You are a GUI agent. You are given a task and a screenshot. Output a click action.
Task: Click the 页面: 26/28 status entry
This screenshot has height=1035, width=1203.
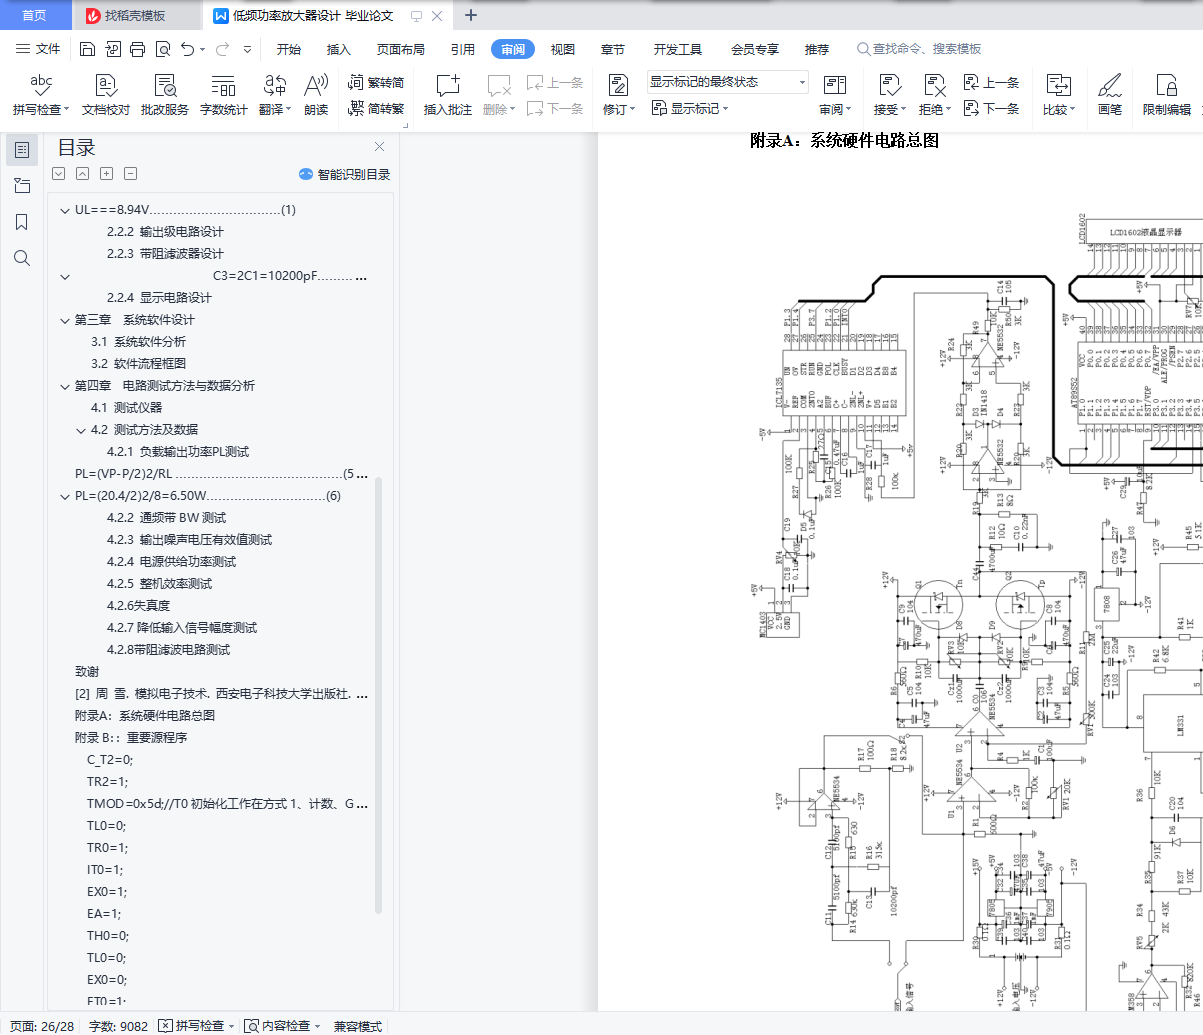(42, 1026)
